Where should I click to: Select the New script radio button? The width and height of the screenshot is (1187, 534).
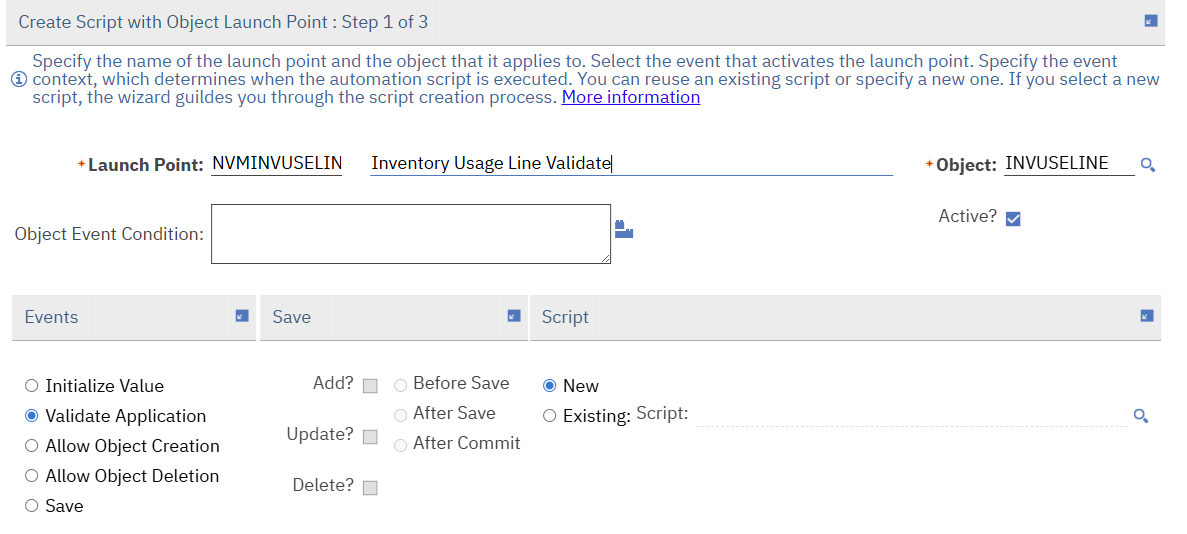[x=549, y=386]
